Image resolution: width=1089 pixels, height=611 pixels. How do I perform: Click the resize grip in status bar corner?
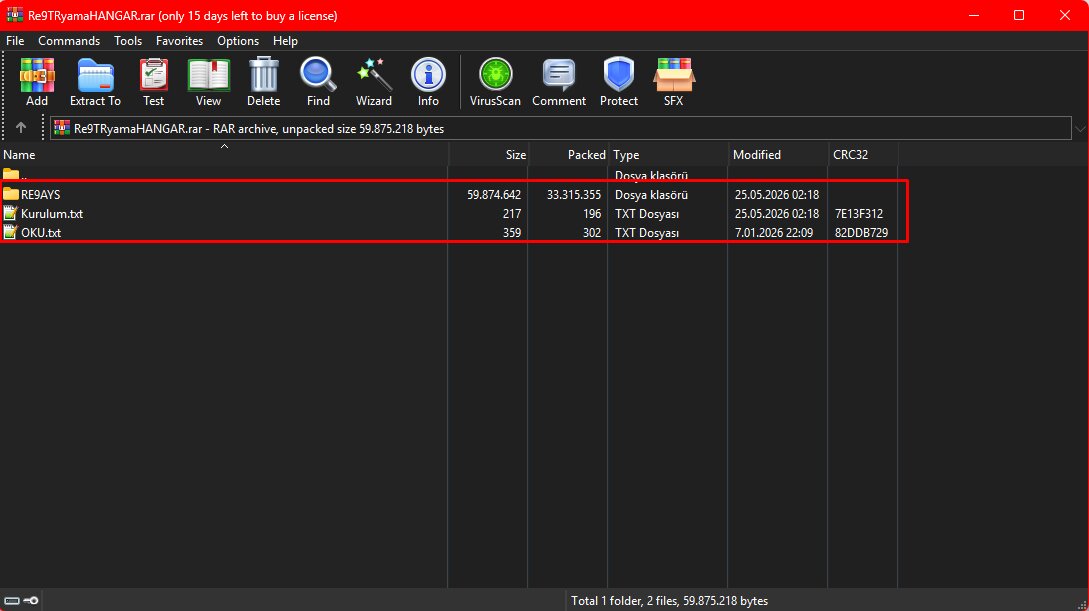pos(1081,604)
